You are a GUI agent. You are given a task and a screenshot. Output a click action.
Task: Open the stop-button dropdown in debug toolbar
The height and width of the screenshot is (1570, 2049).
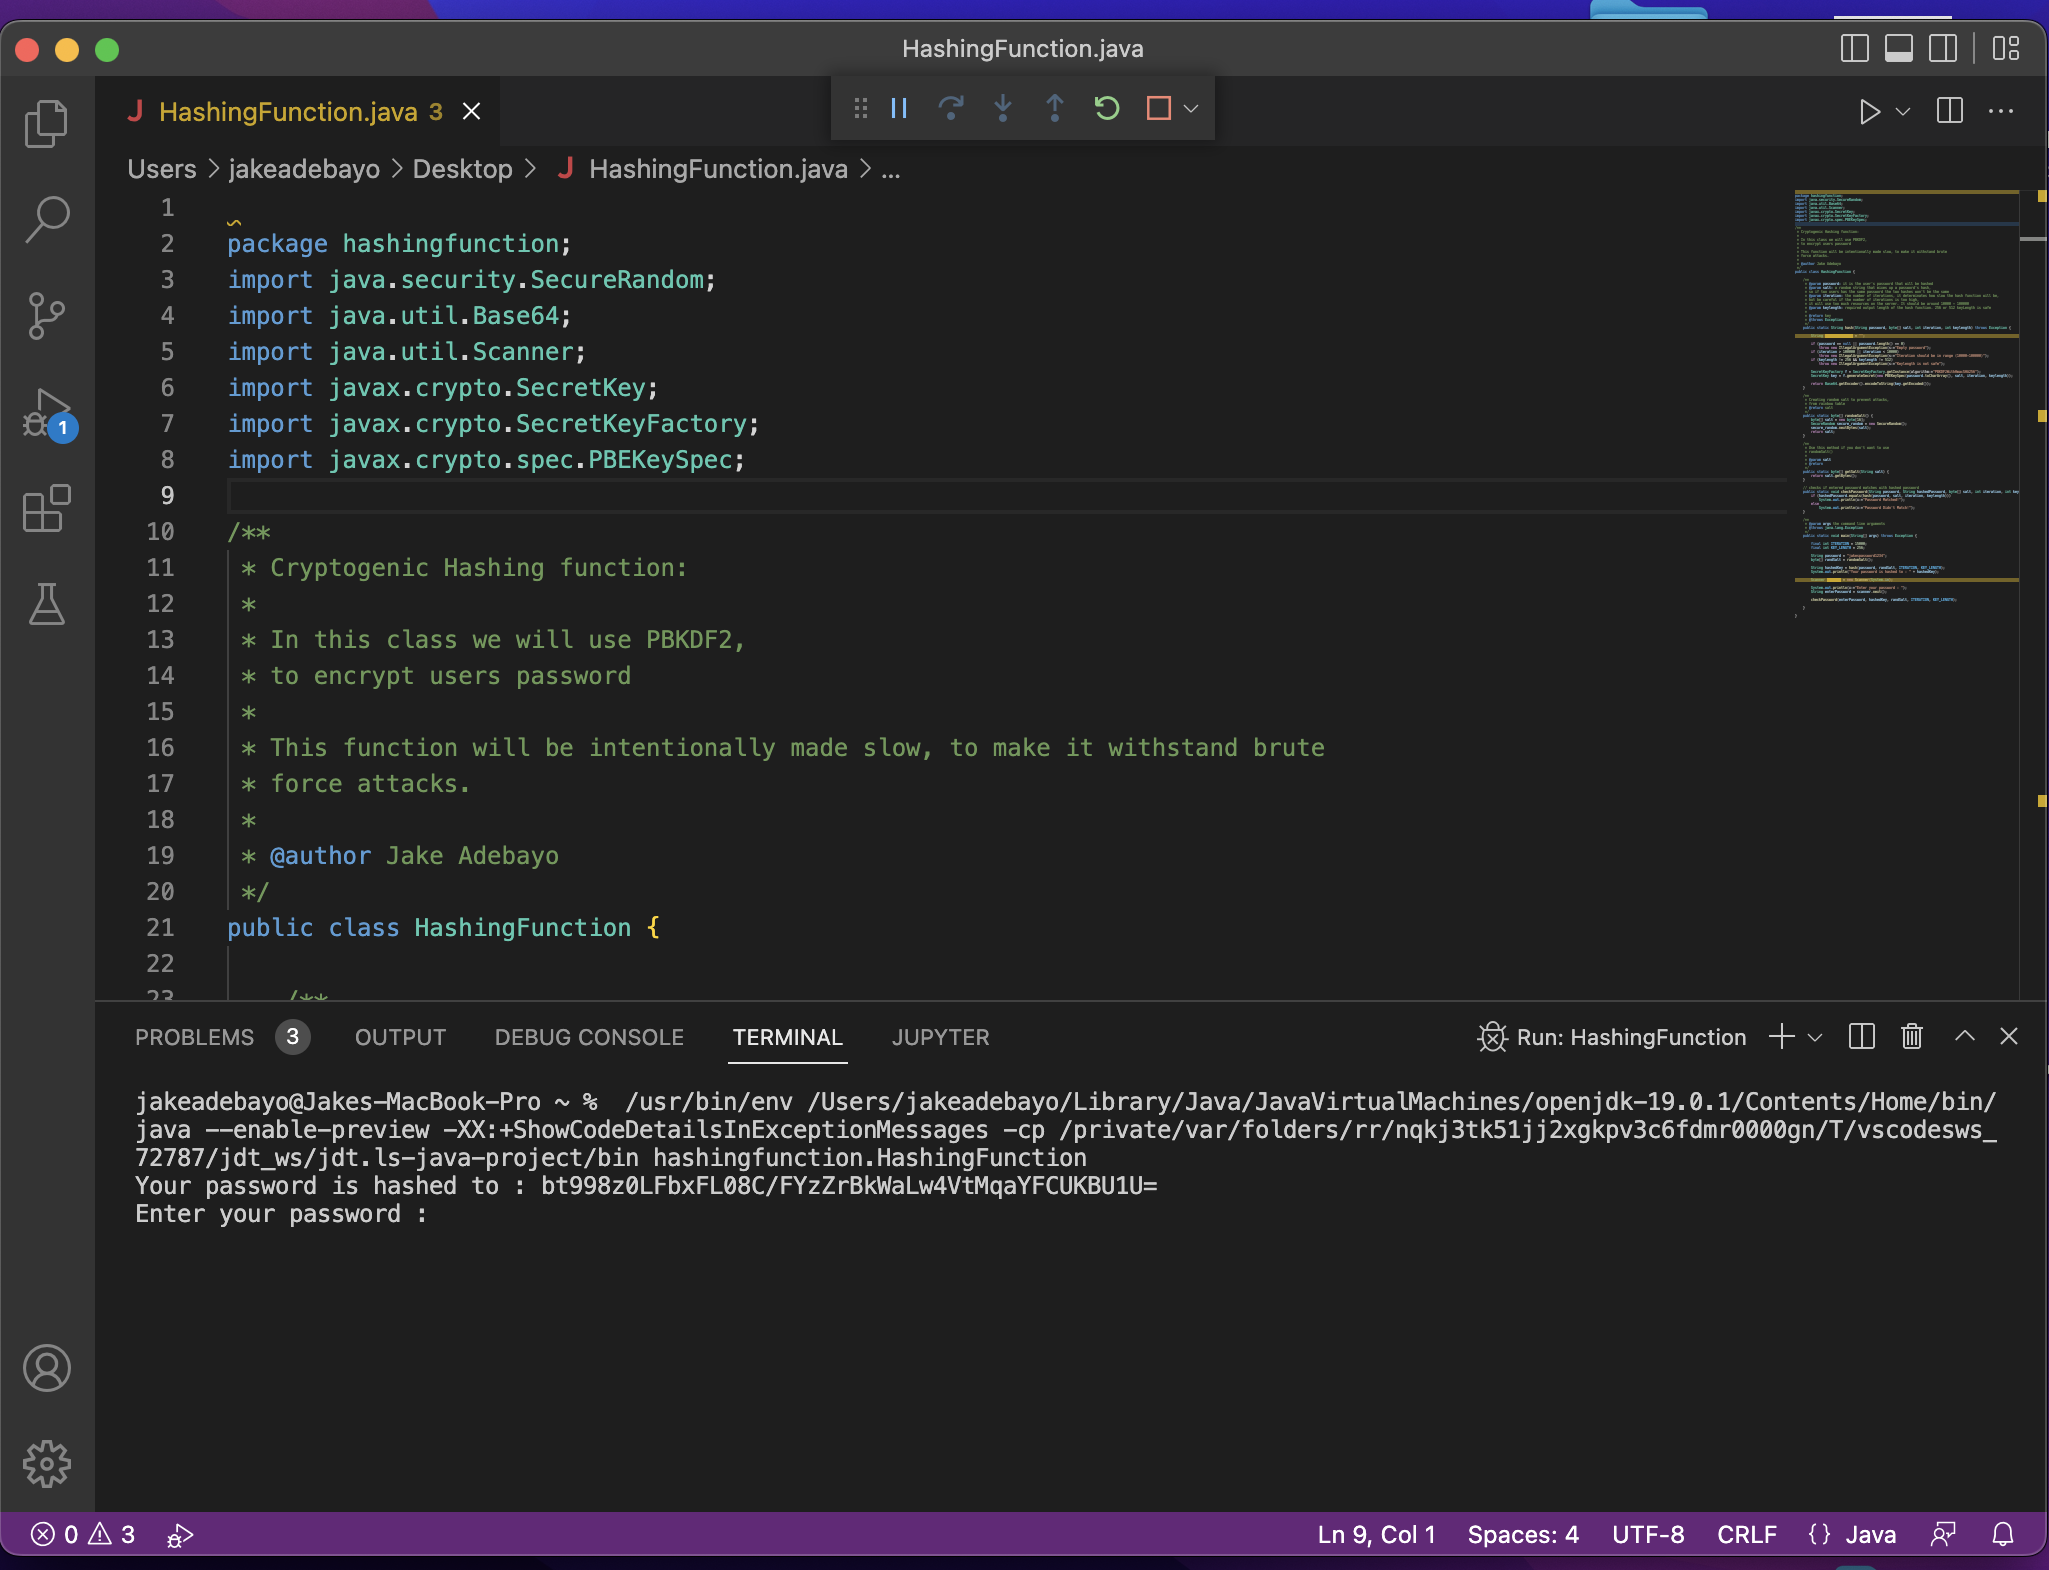click(1191, 108)
